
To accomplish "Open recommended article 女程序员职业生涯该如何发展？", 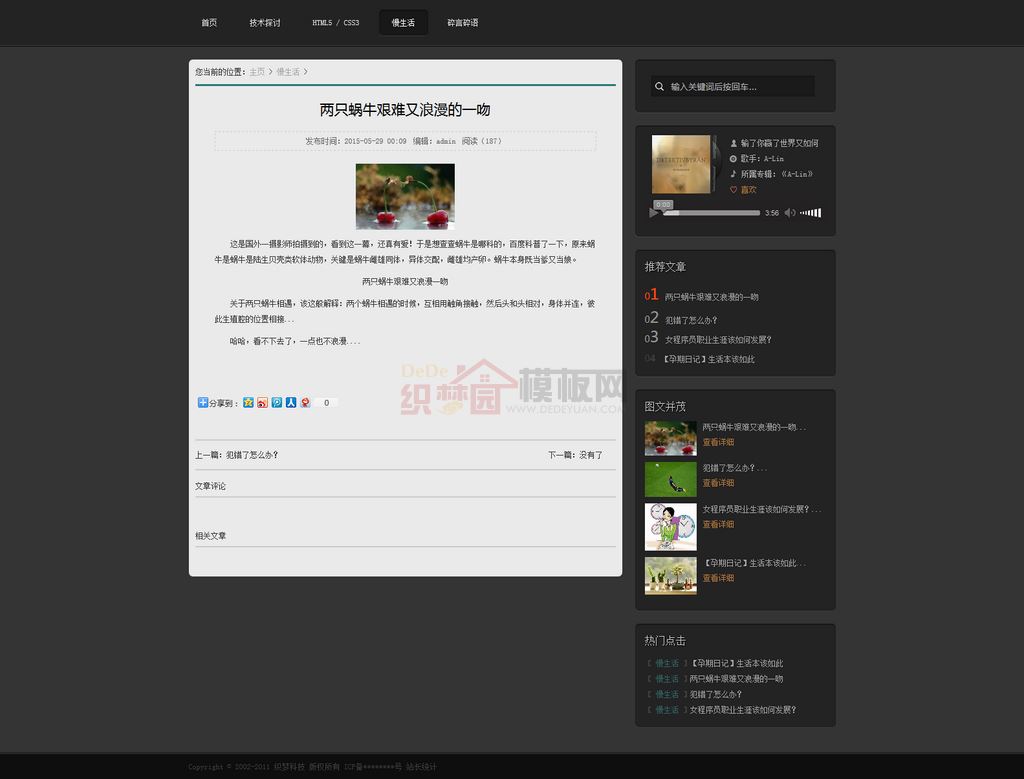I will pos(718,339).
